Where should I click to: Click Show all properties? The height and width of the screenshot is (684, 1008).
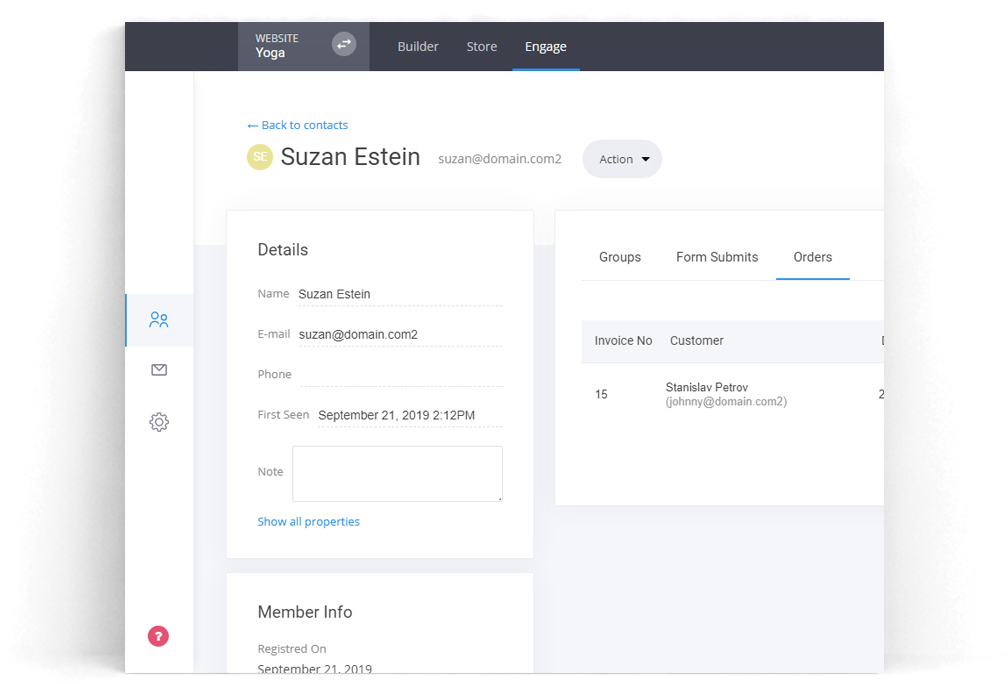(x=308, y=521)
